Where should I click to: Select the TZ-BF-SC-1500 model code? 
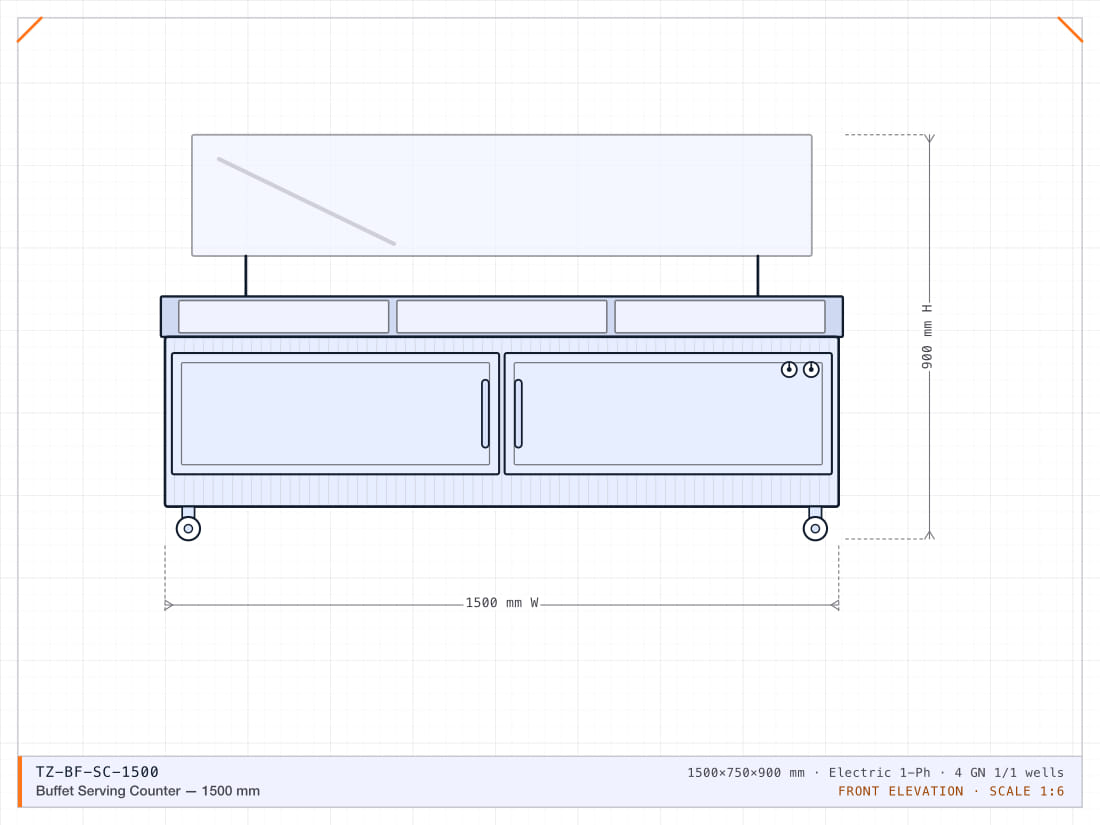tap(97, 772)
